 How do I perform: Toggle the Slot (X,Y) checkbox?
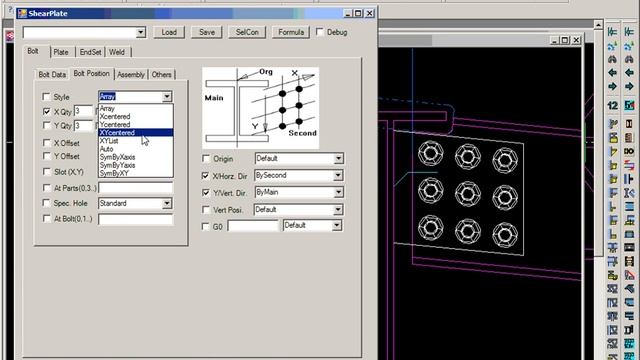click(47, 171)
